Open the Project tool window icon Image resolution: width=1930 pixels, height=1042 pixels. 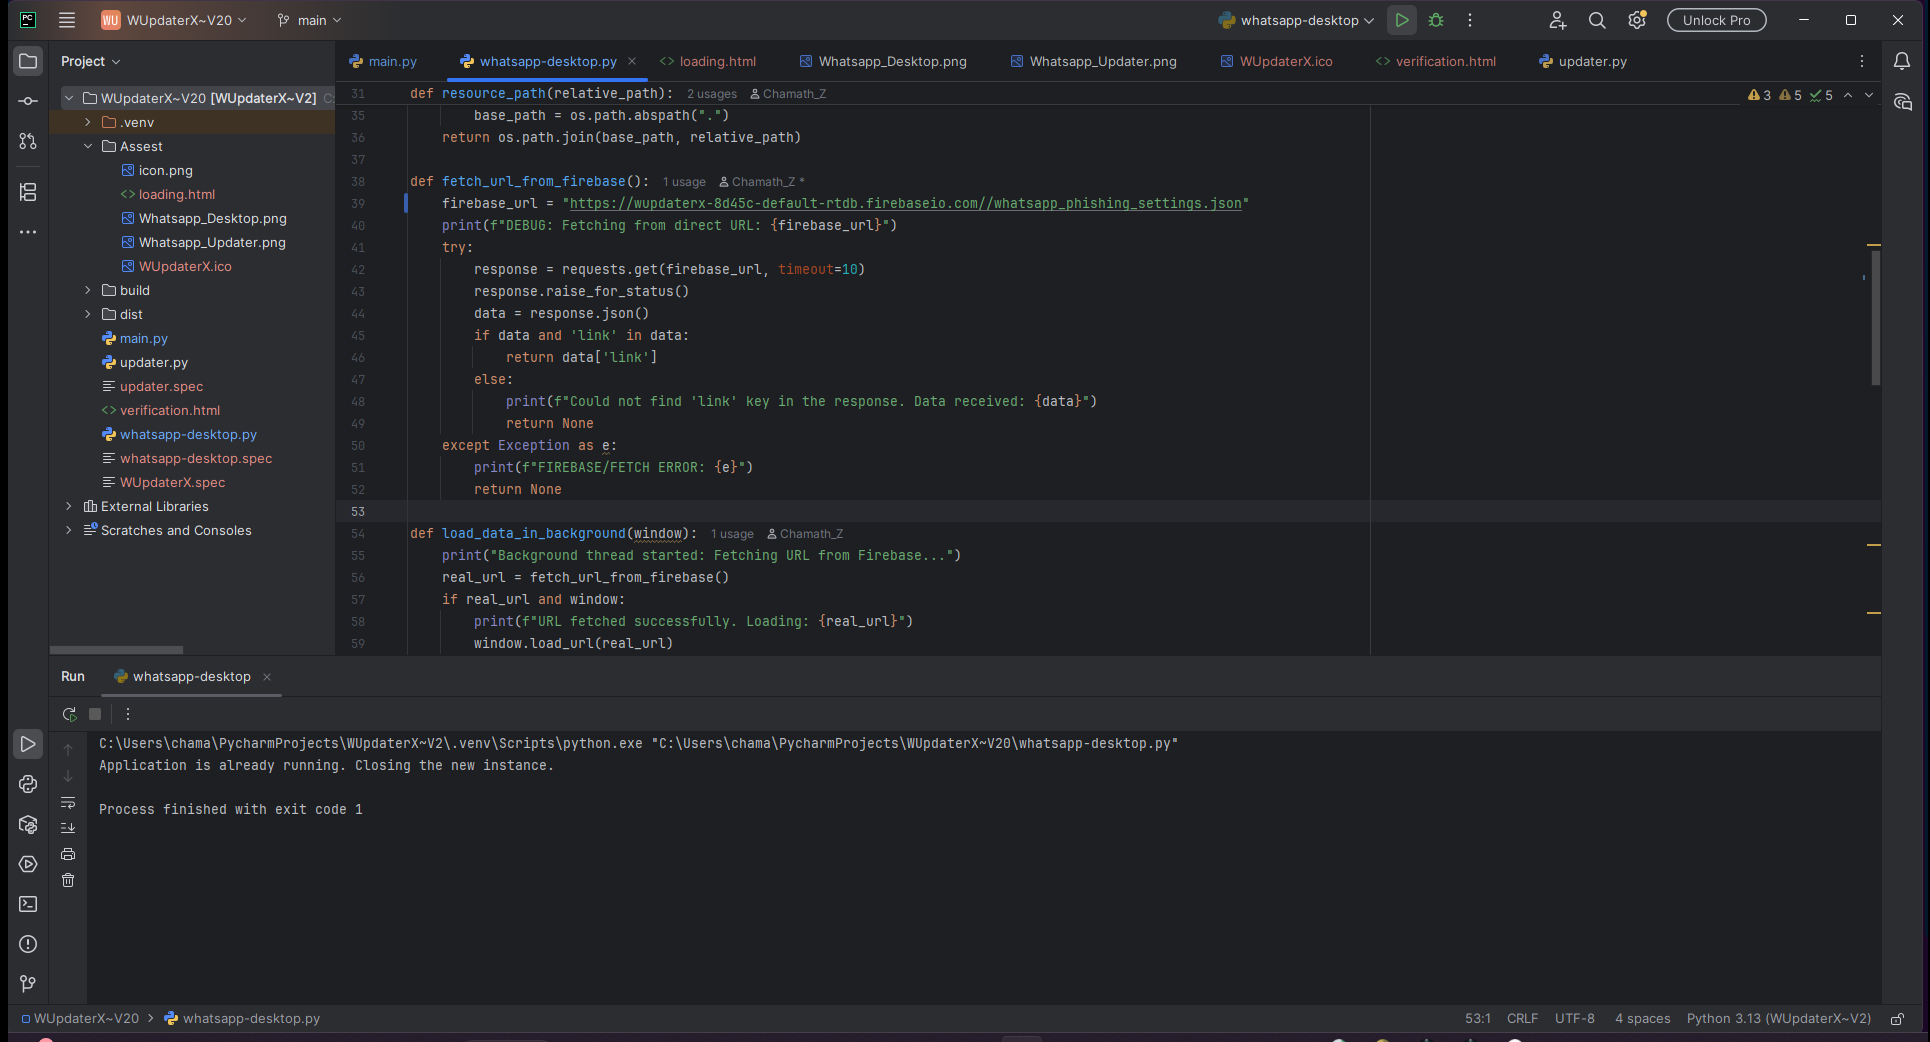tap(28, 61)
